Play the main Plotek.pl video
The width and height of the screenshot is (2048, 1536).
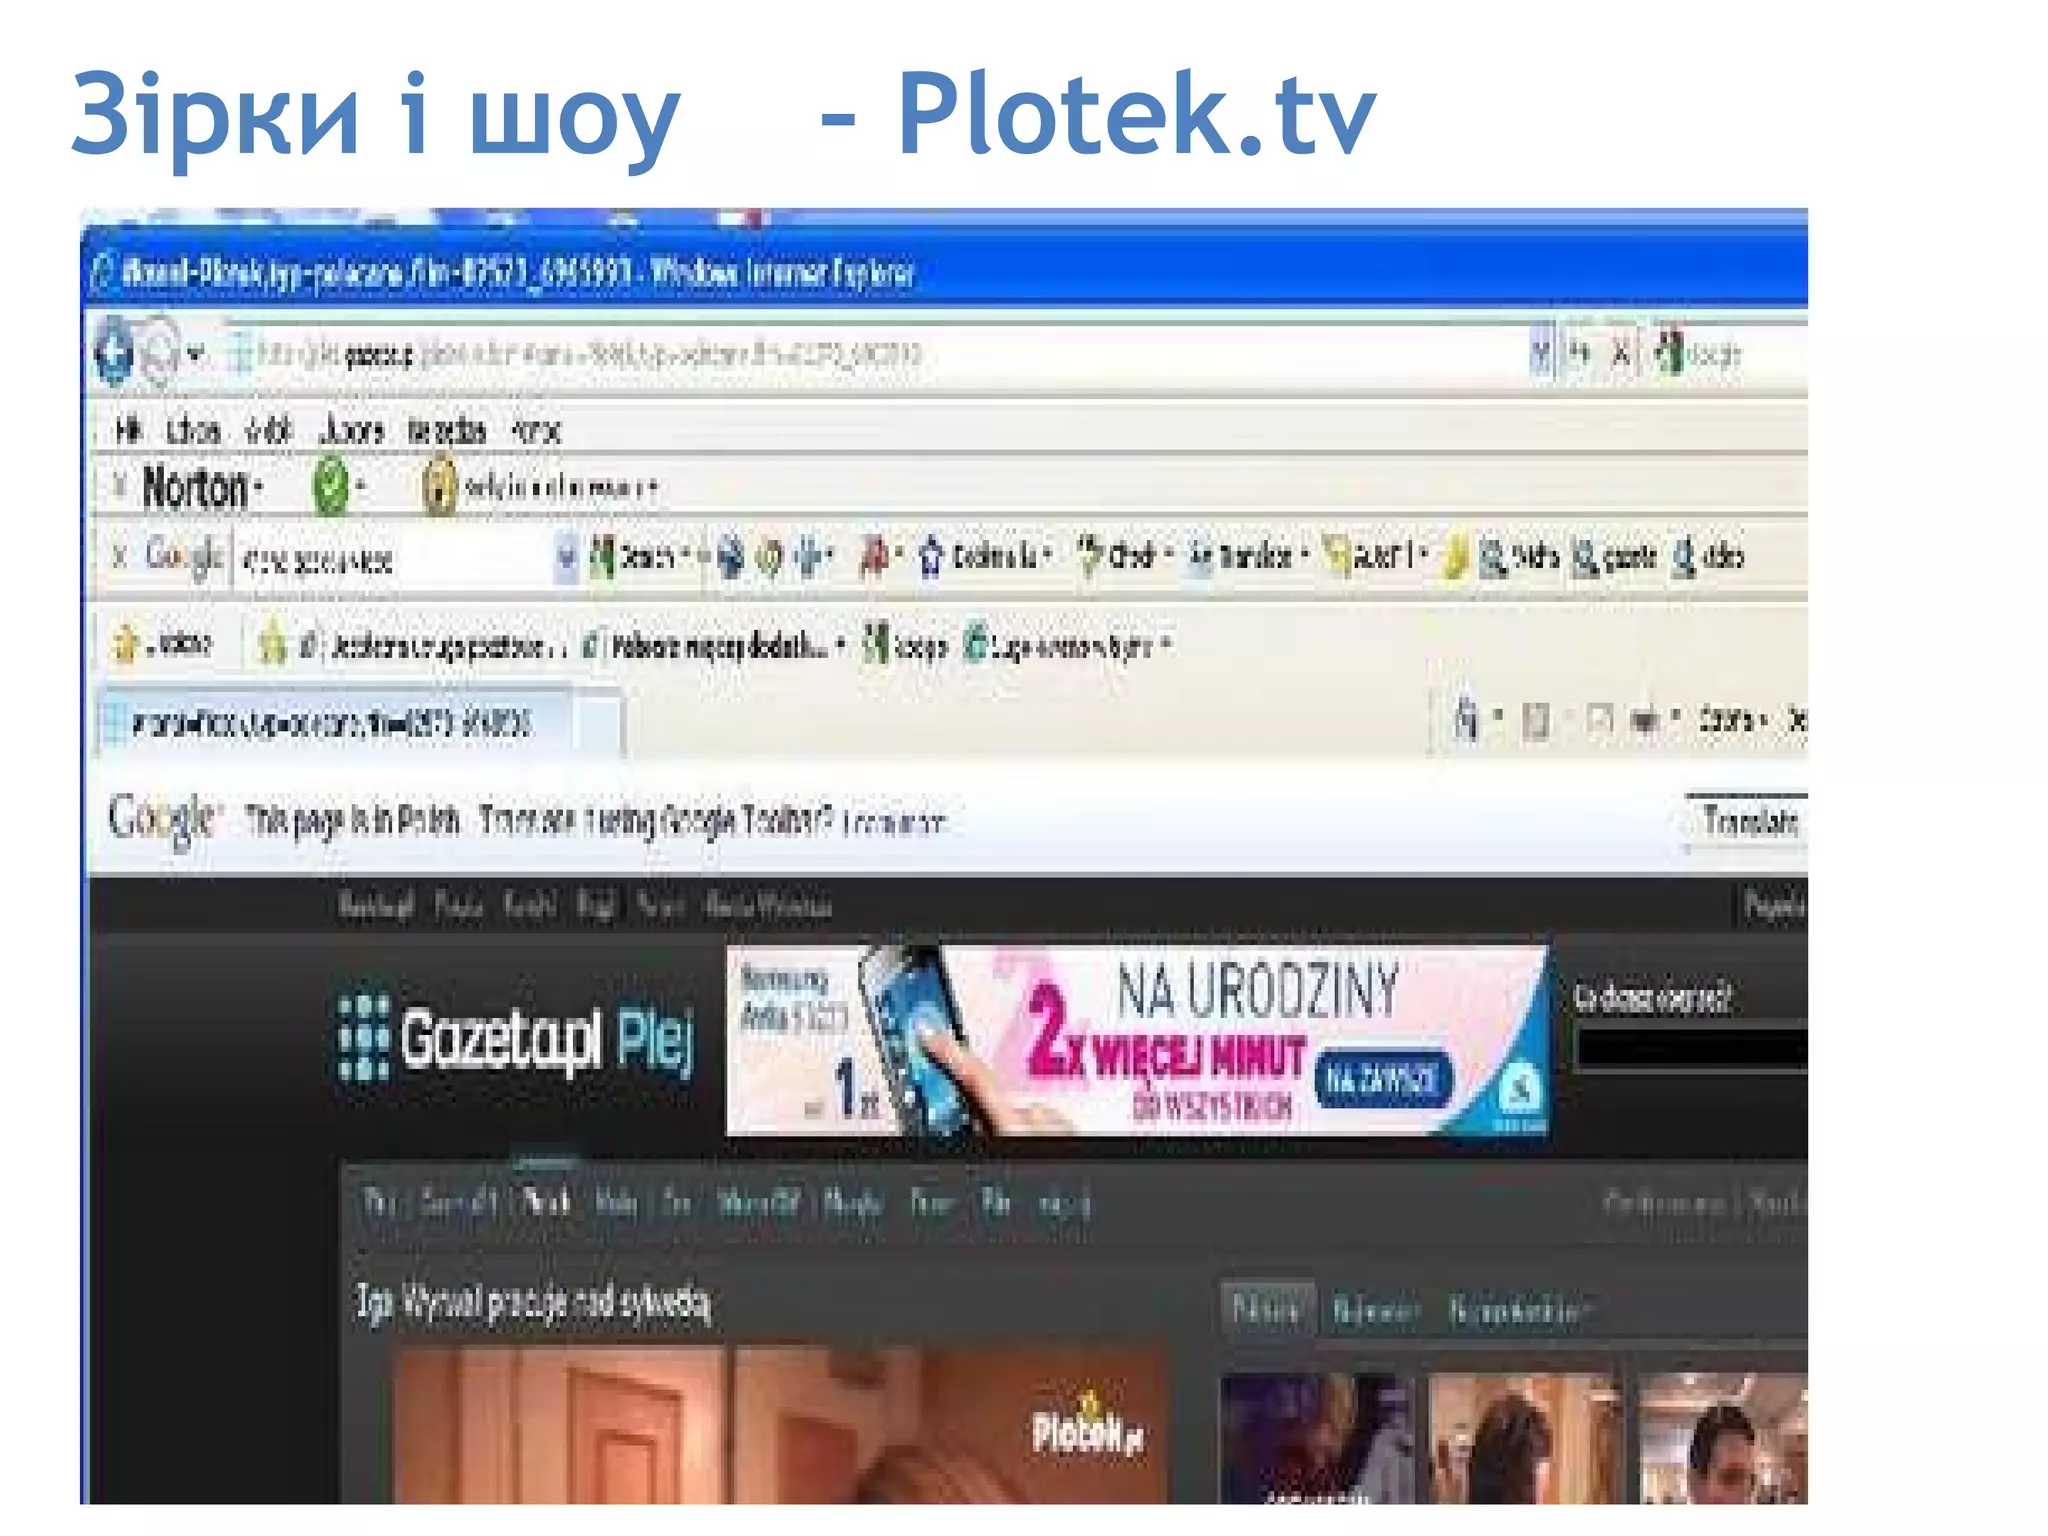click(x=780, y=1425)
